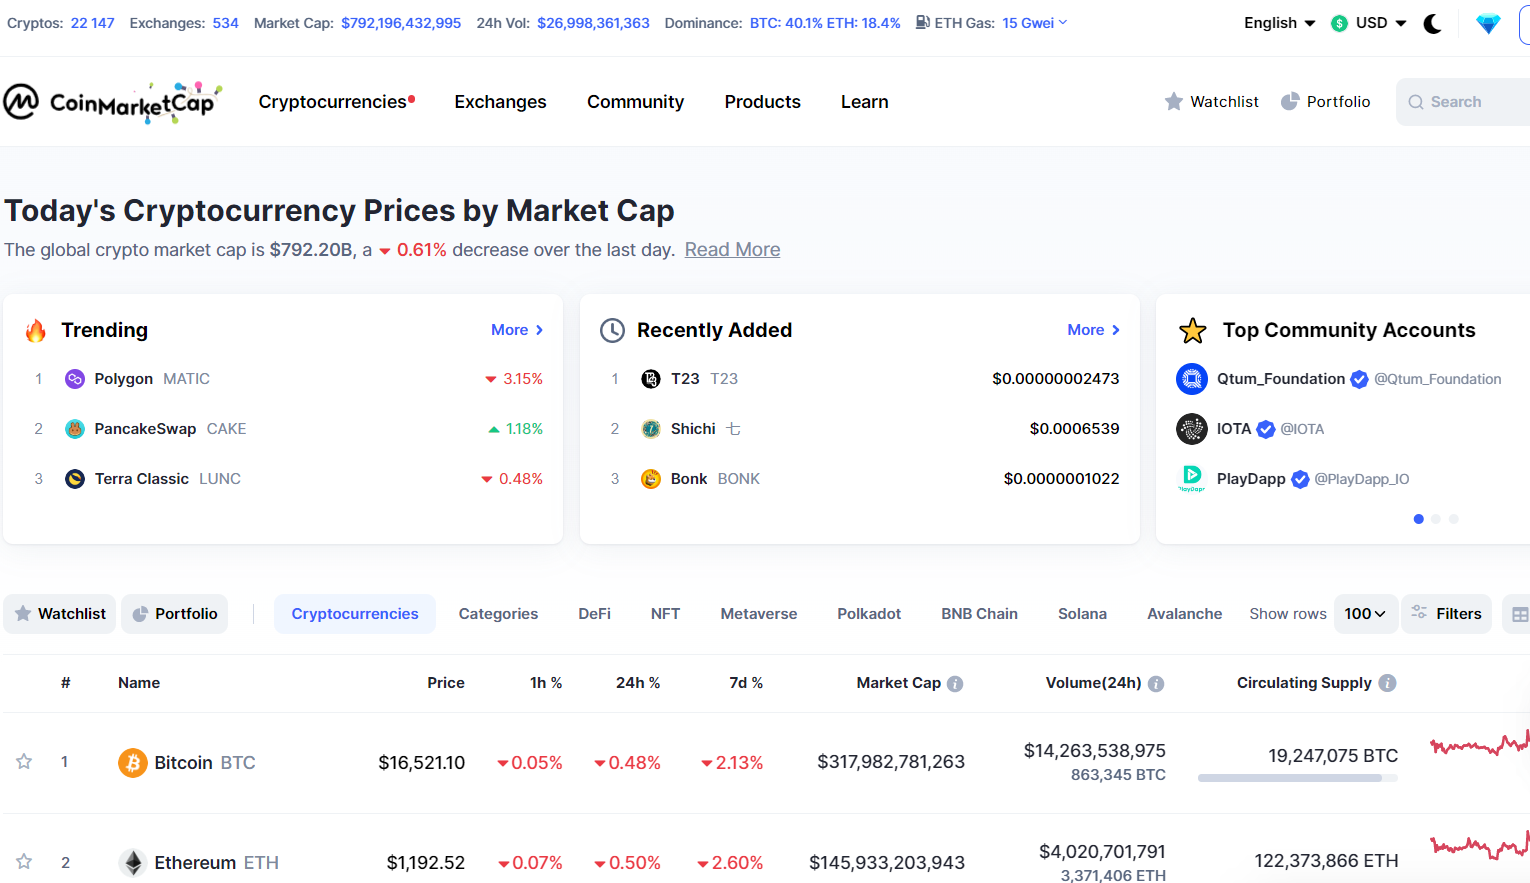This screenshot has width=1530, height=883.
Task: Open the Learn nav menu
Action: 864,102
